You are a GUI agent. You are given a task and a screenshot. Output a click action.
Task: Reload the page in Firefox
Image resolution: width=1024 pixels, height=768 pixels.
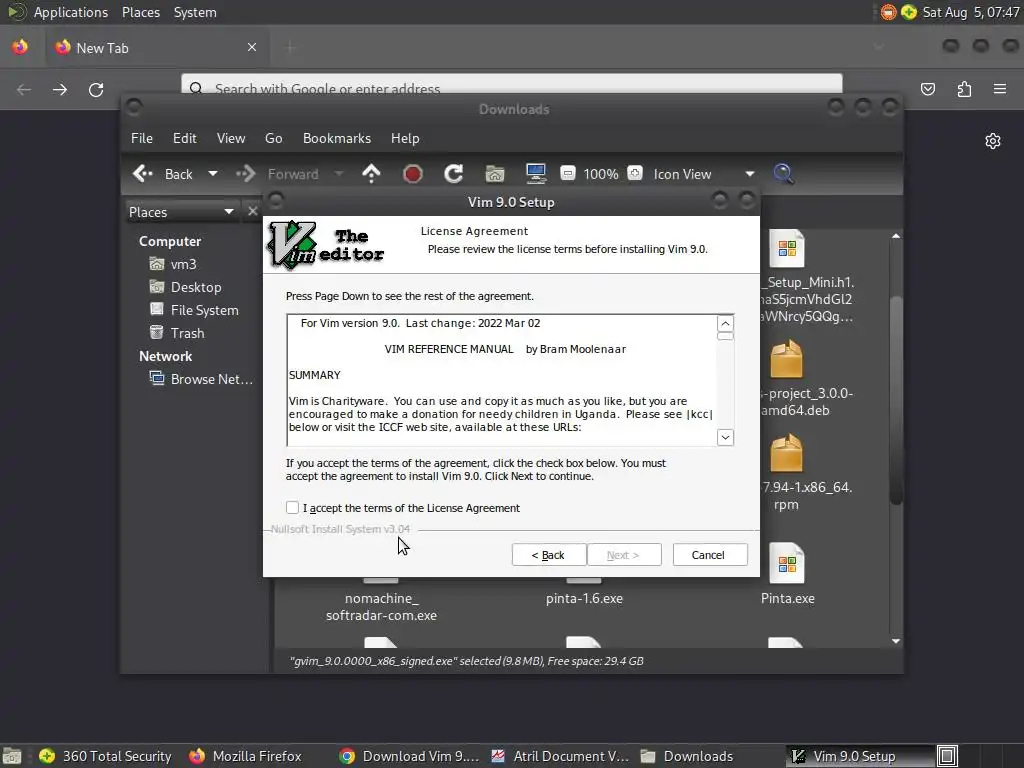[x=96, y=89]
